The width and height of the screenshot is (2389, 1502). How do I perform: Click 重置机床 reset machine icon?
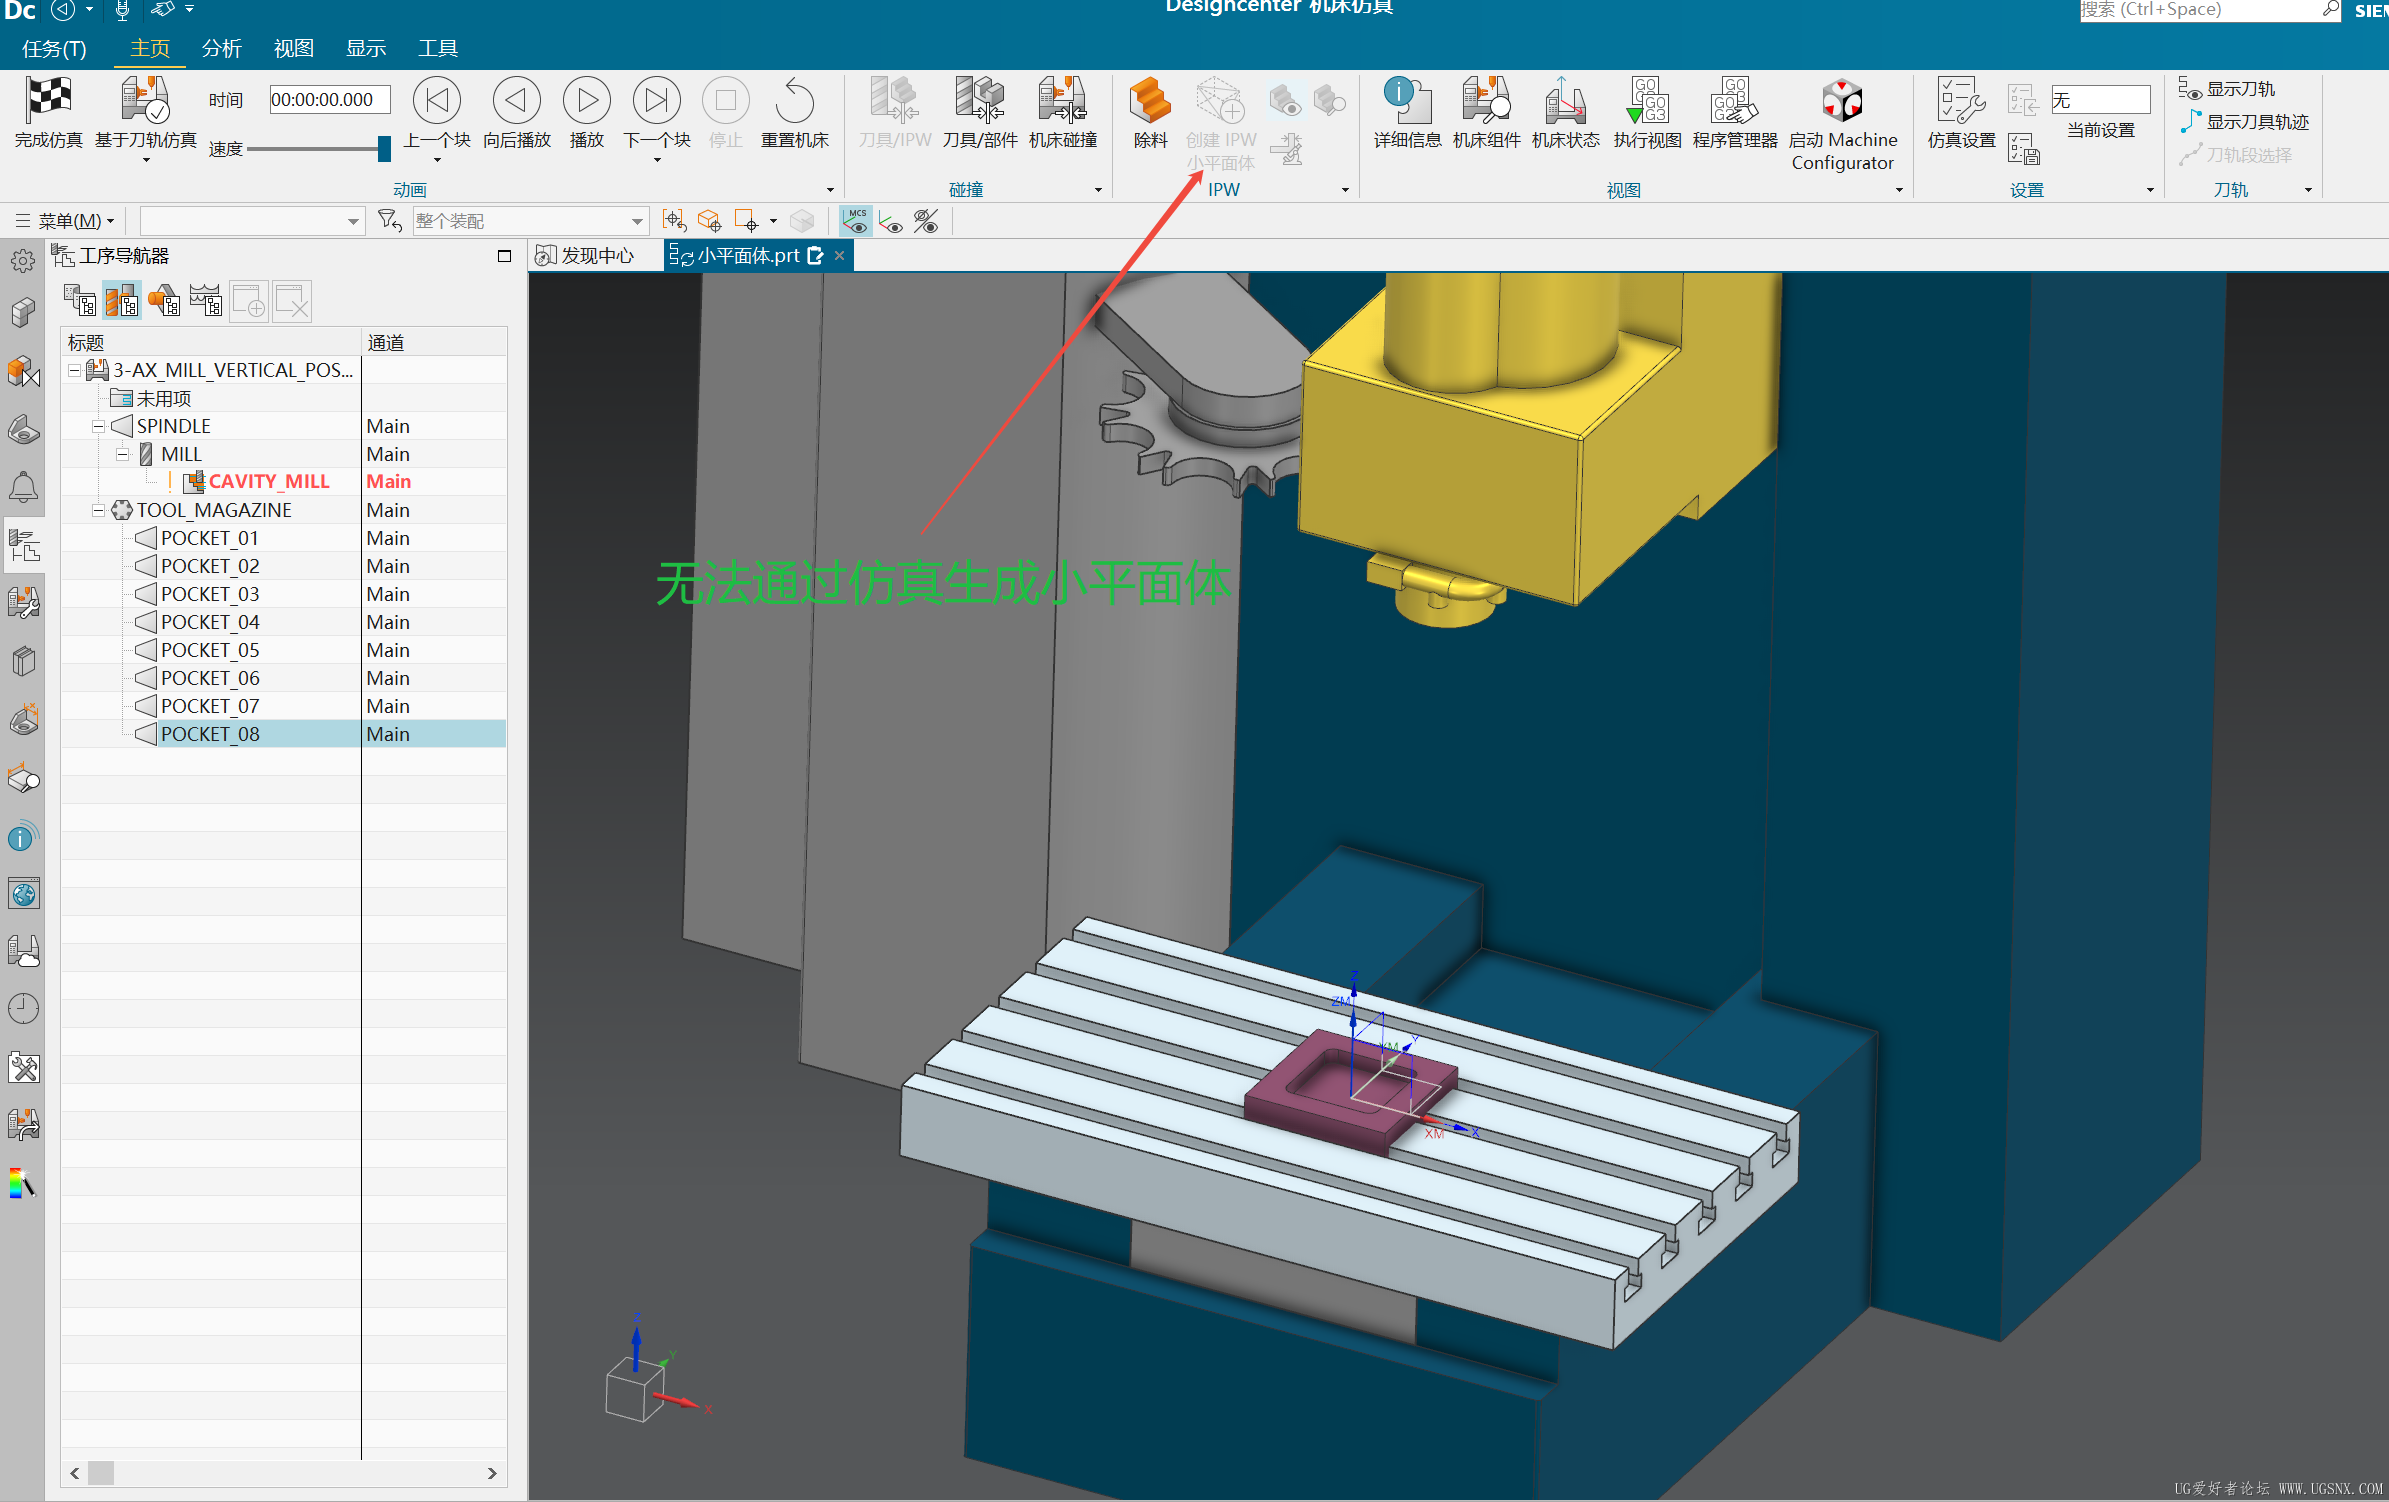[x=795, y=100]
